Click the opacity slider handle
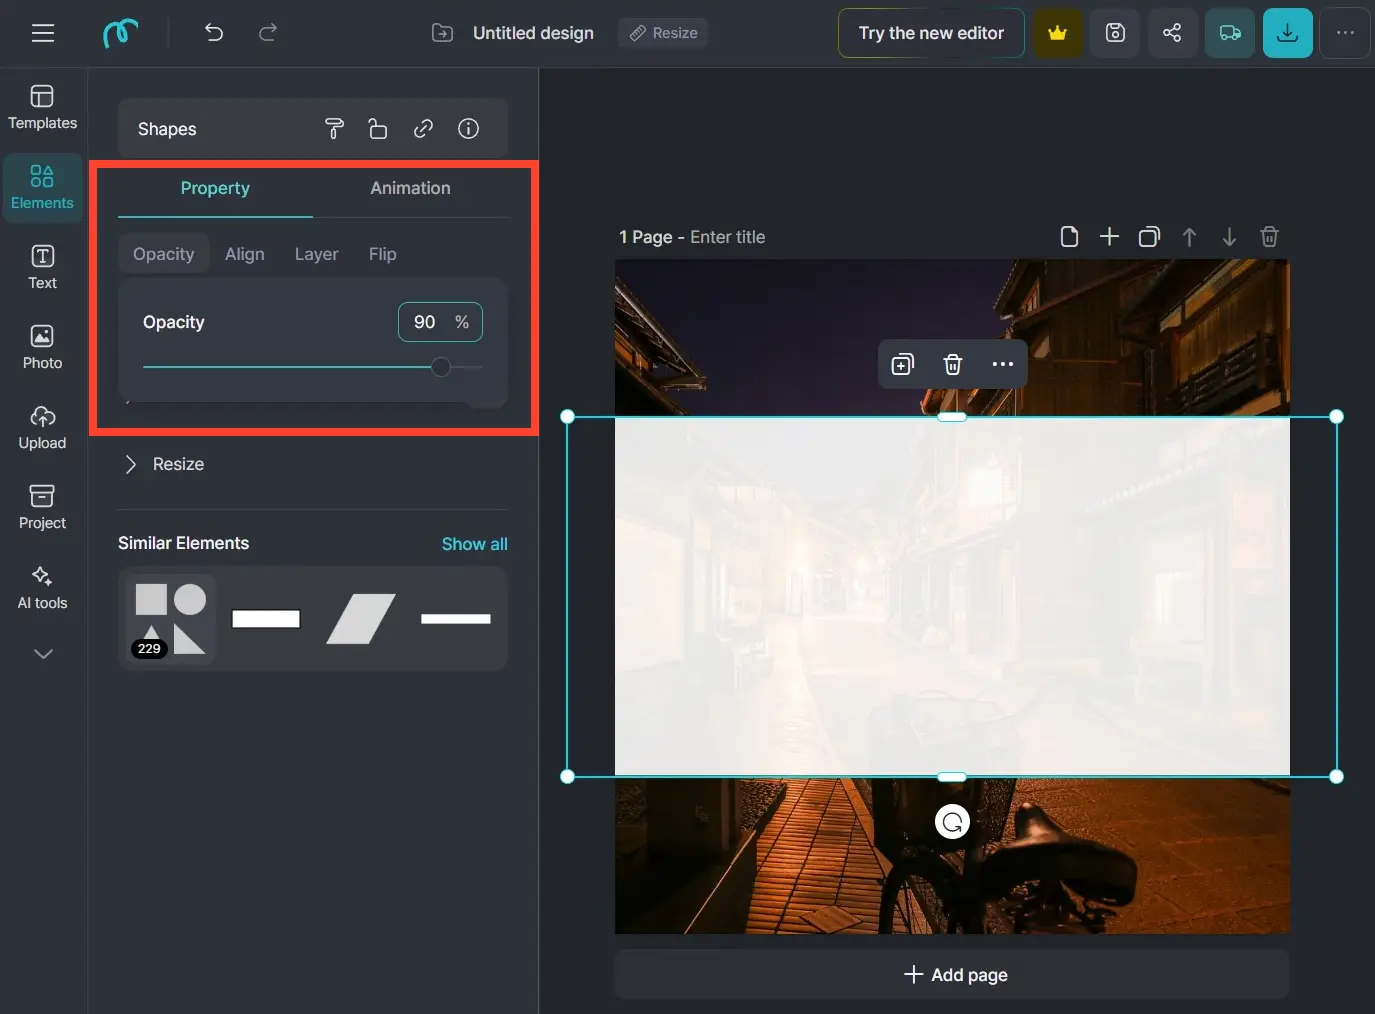This screenshot has width=1375, height=1014. coord(440,367)
